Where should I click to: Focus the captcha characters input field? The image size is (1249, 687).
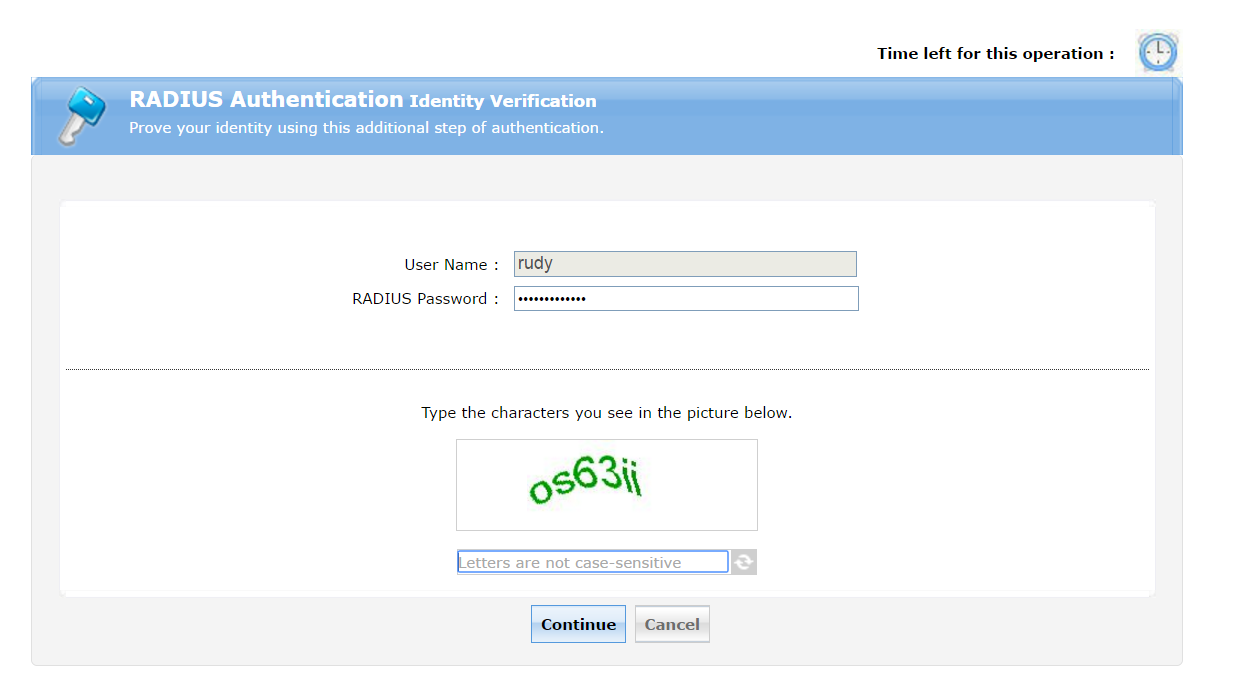(x=592, y=563)
